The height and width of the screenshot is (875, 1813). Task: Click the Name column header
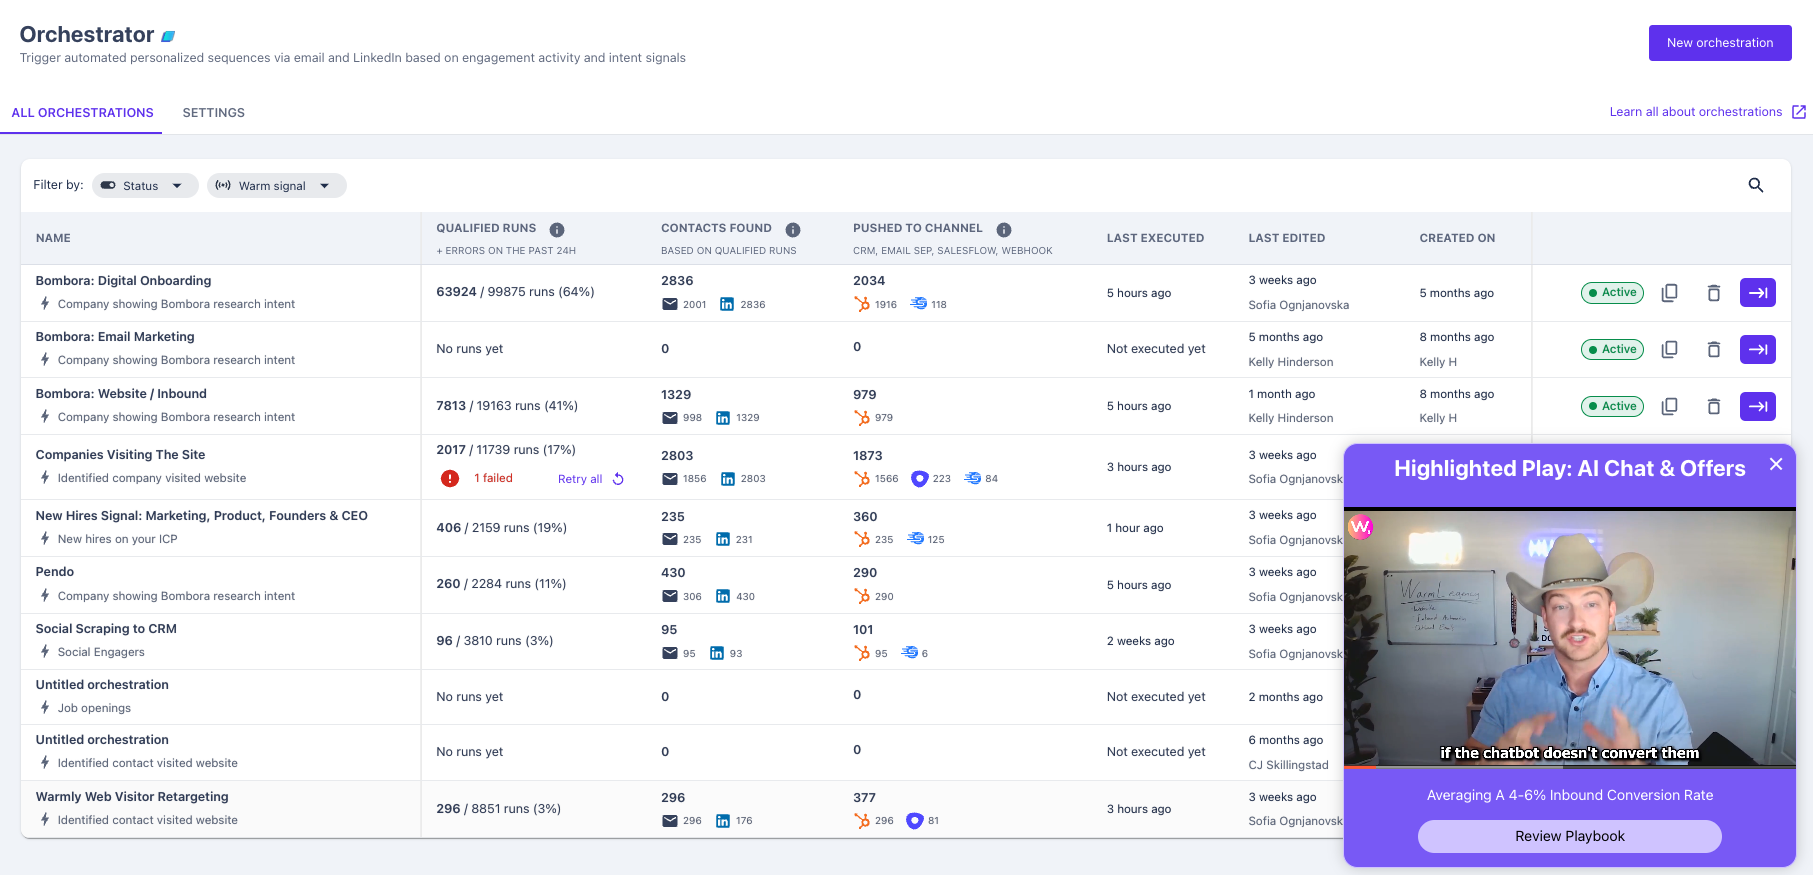coord(53,238)
